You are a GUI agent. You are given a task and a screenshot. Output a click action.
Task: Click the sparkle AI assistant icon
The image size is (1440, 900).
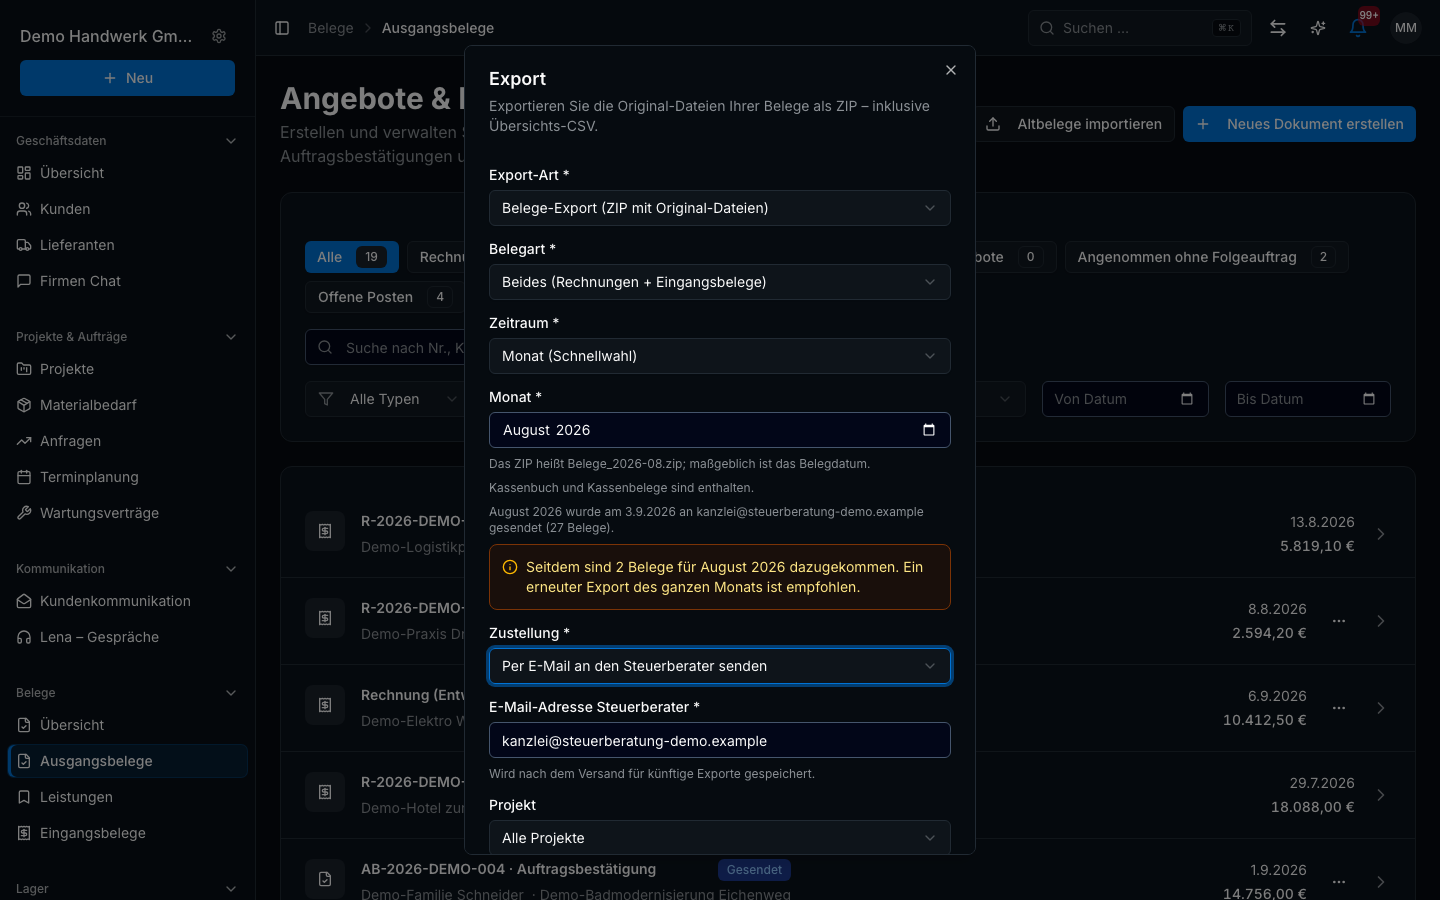tap(1318, 28)
